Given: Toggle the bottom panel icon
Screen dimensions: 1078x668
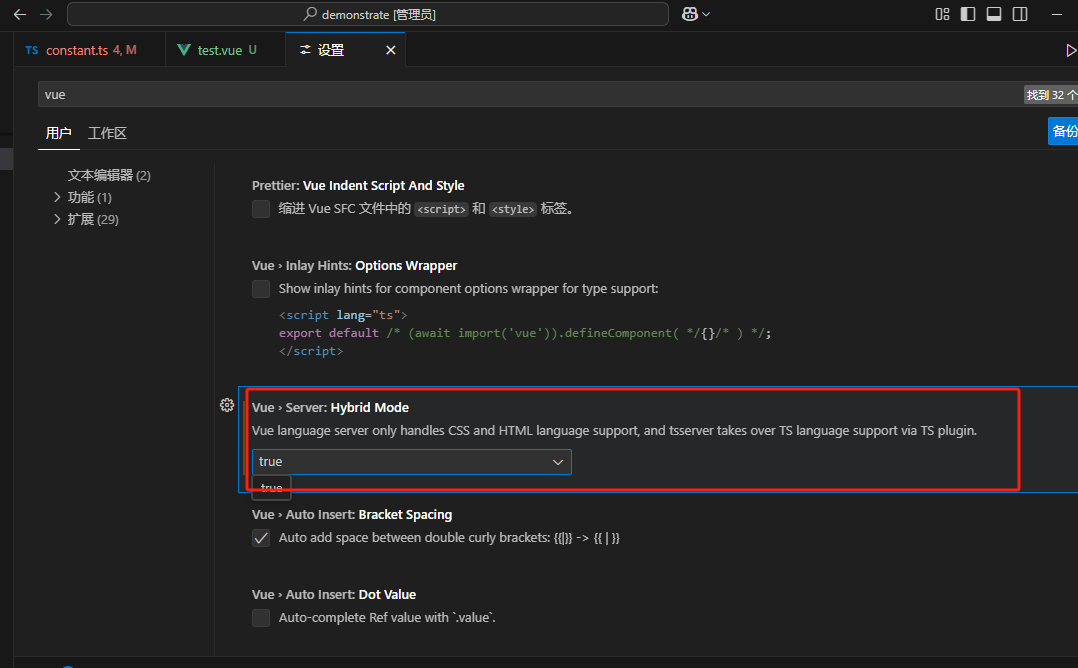Looking at the screenshot, I should pyautogui.click(x=994, y=14).
